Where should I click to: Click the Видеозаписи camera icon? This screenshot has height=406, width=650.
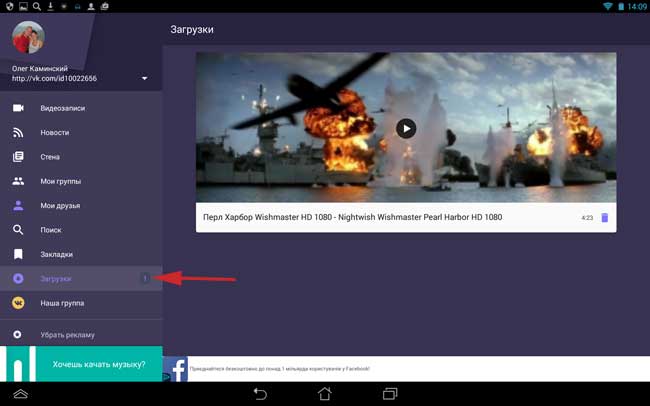pos(18,108)
